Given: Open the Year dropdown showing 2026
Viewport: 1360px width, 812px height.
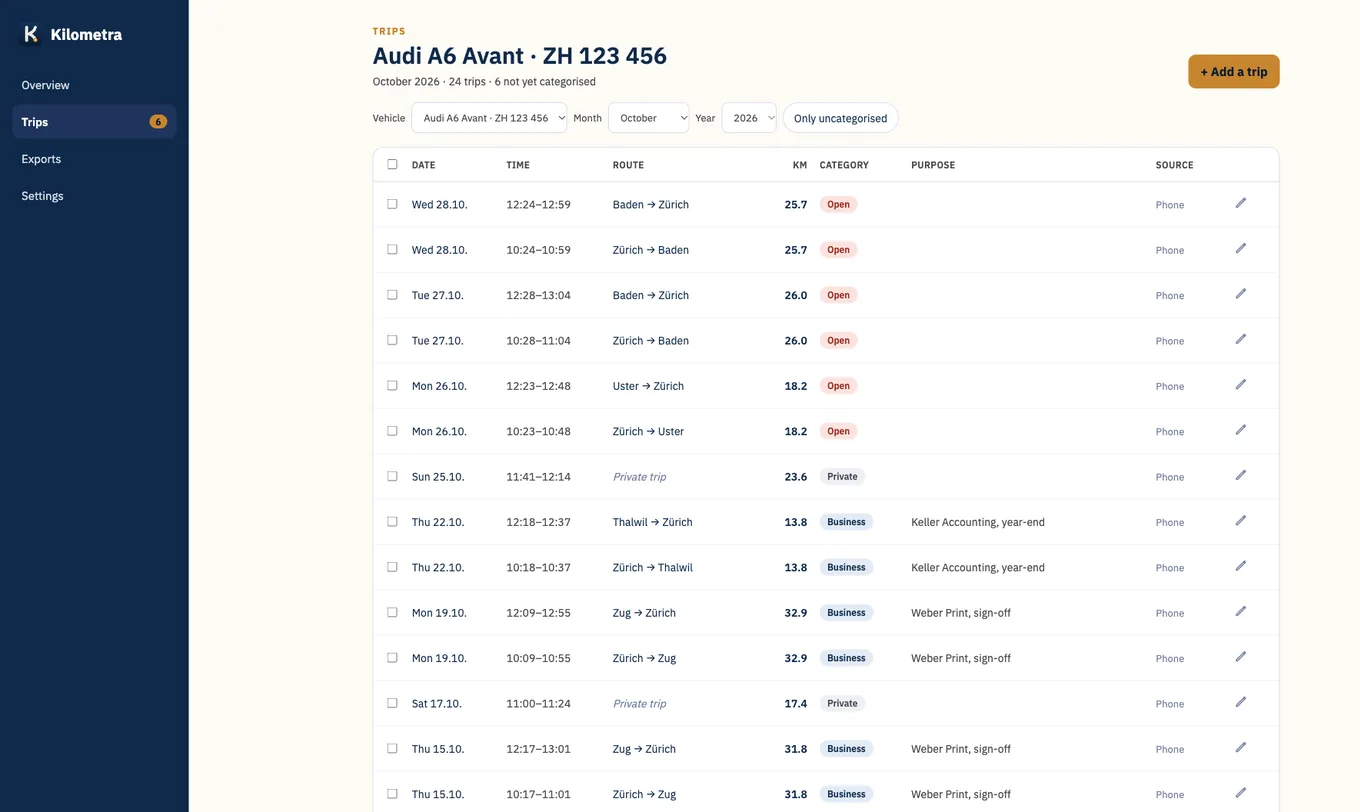Looking at the screenshot, I should pos(749,118).
